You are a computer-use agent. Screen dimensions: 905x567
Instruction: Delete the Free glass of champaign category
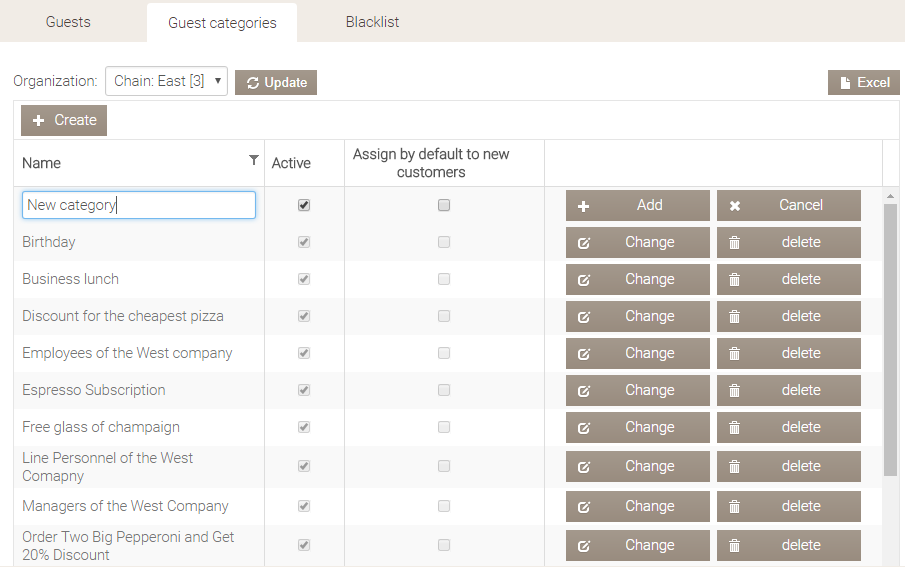click(788, 428)
